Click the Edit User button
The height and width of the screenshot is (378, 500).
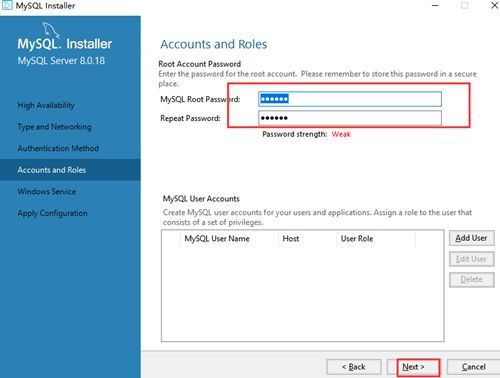point(472,259)
